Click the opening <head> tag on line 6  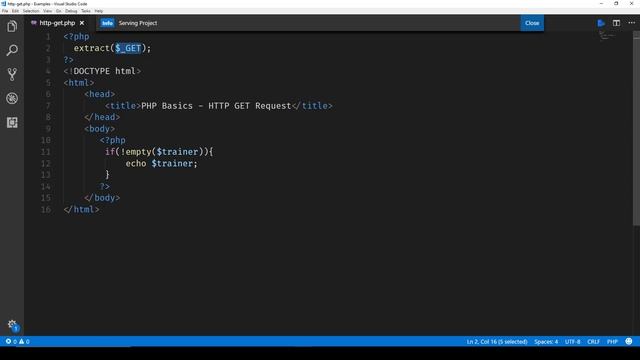(x=100, y=94)
